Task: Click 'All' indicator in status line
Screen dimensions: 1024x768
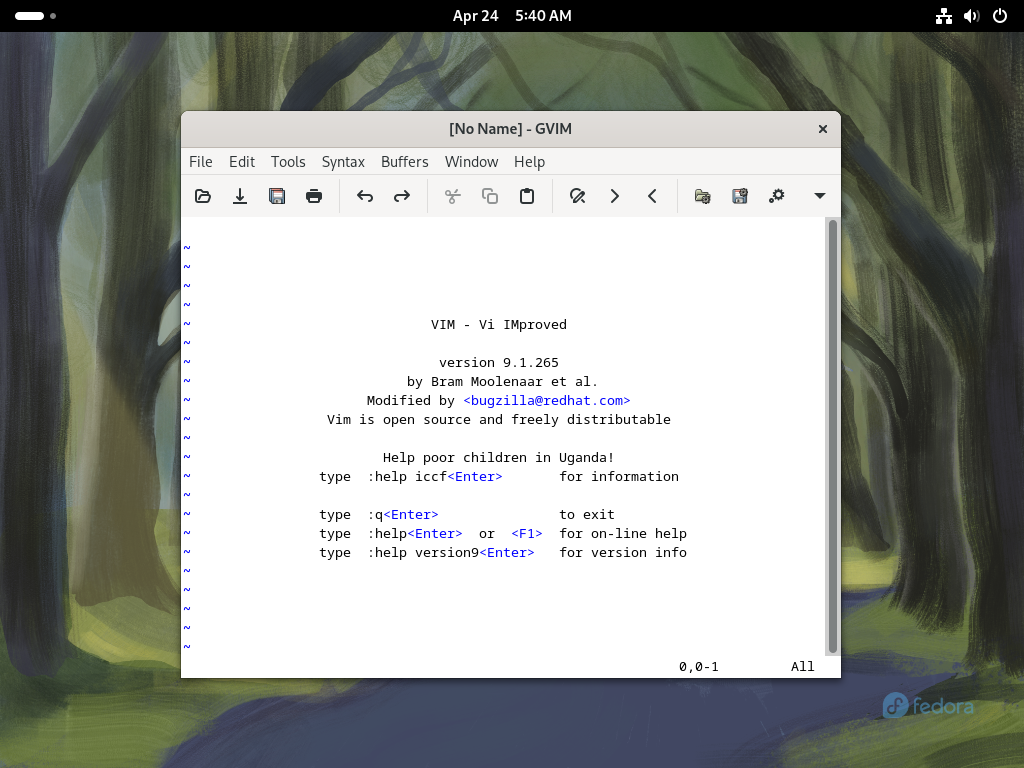Action: pos(803,666)
